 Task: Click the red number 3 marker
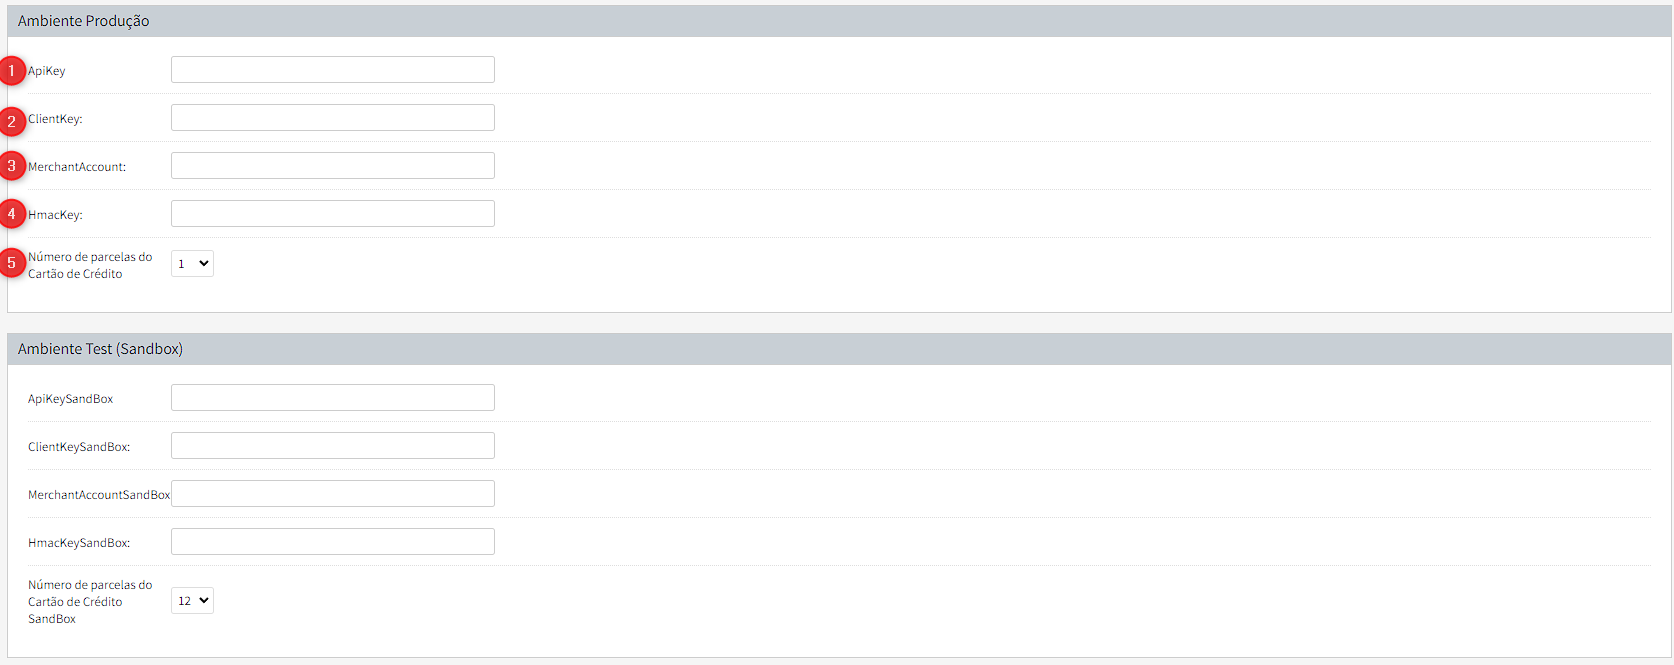coord(12,166)
